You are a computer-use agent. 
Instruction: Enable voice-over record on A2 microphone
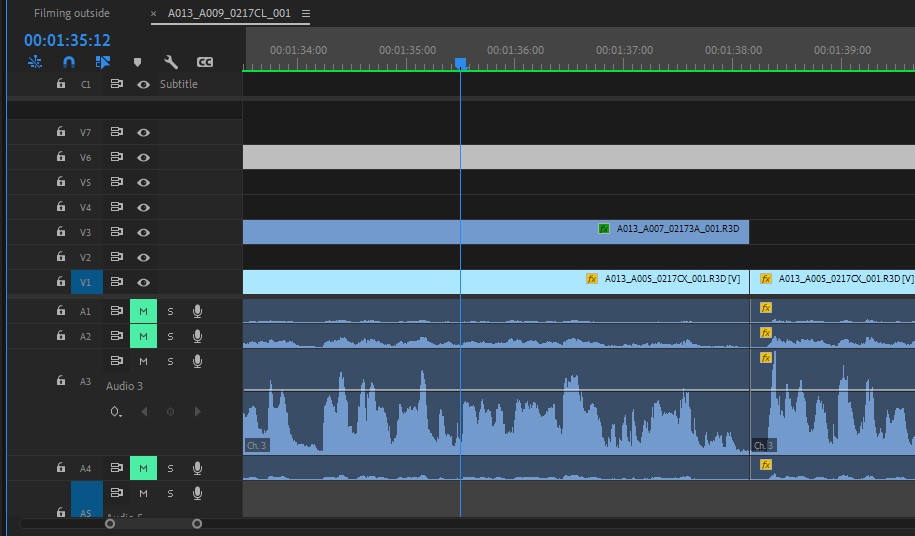(198, 337)
